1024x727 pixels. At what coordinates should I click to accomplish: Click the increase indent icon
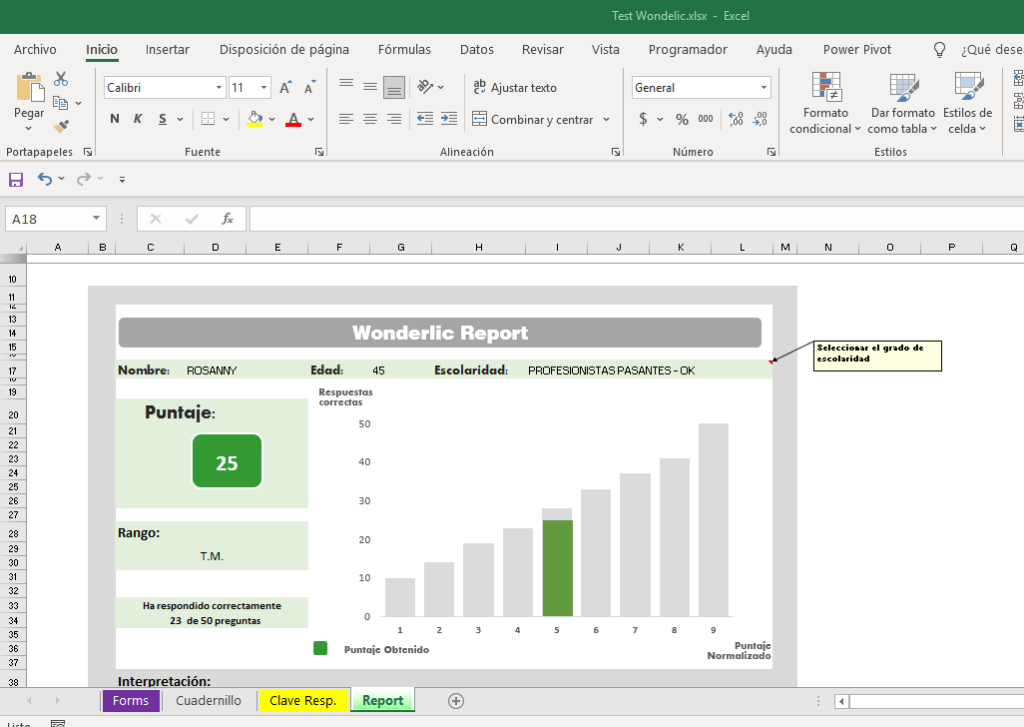click(449, 118)
